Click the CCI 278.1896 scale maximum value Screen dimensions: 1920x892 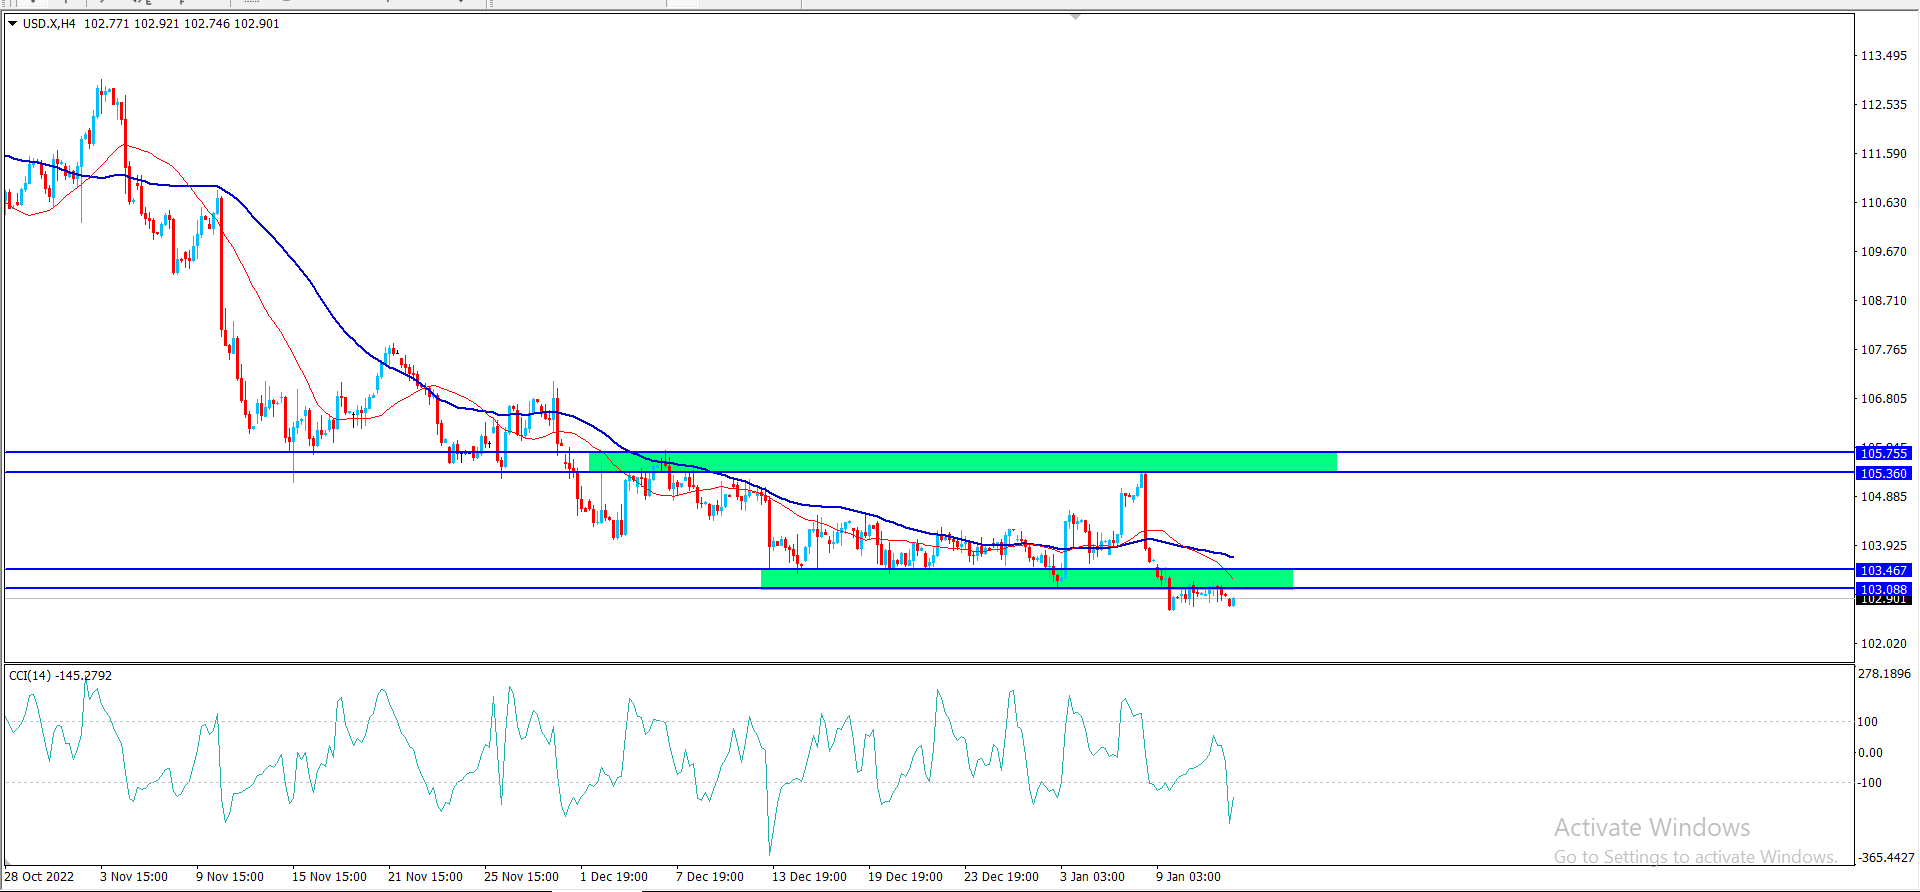point(1883,674)
